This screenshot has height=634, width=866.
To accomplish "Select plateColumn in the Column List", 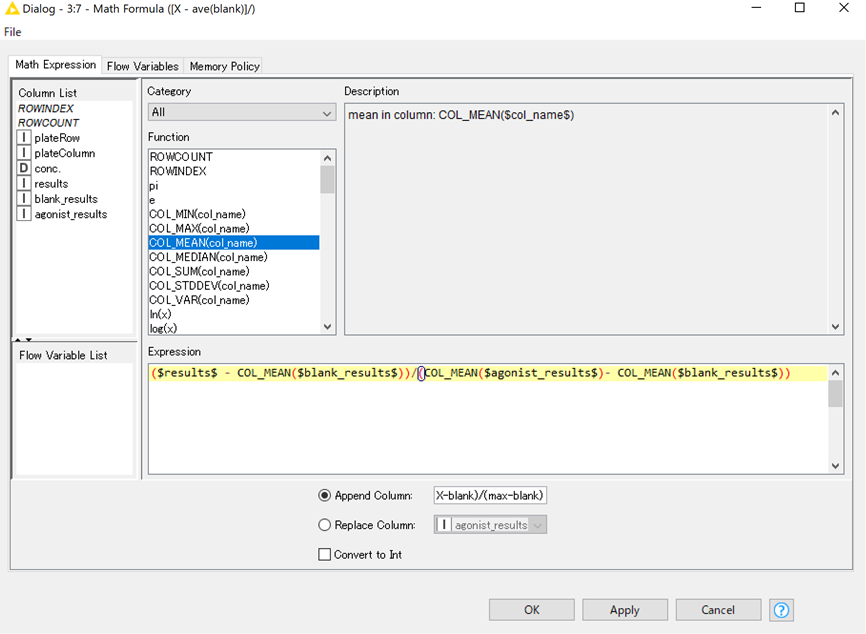I will [65, 153].
